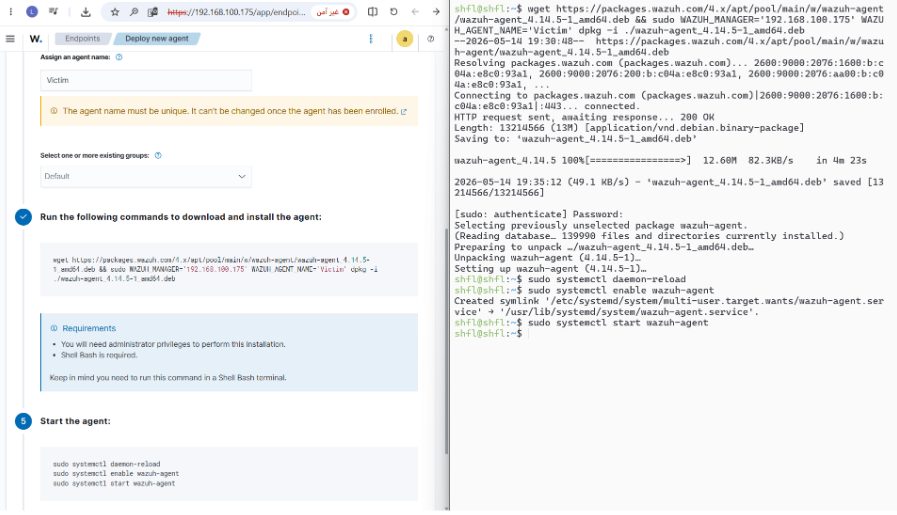Click 'Start the agent:' heading
Screen dimensions: 897x515
pos(75,421)
